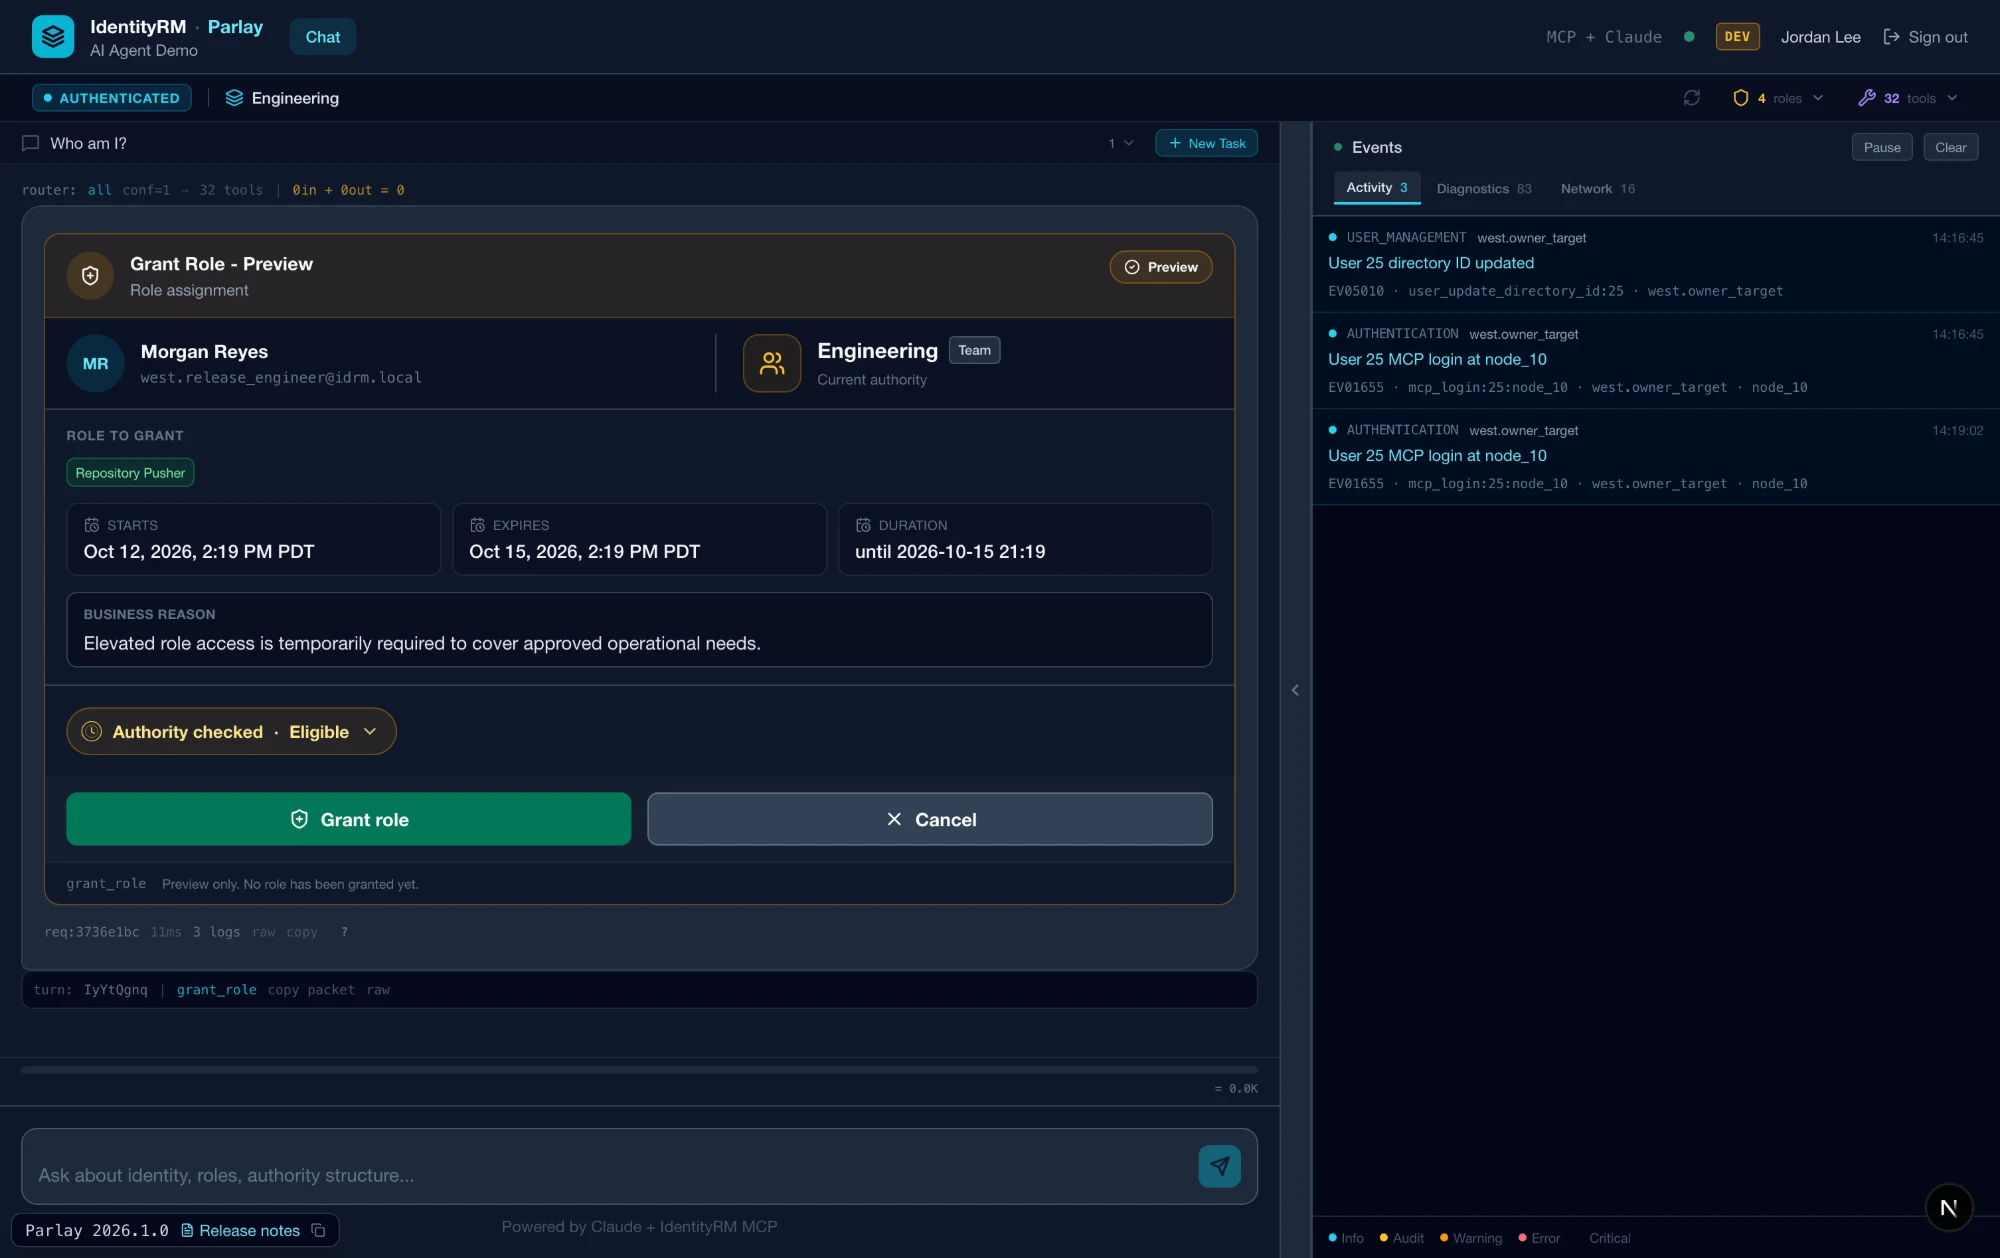Confirm with the Grant role button
The width and height of the screenshot is (2000, 1258).
click(x=348, y=819)
